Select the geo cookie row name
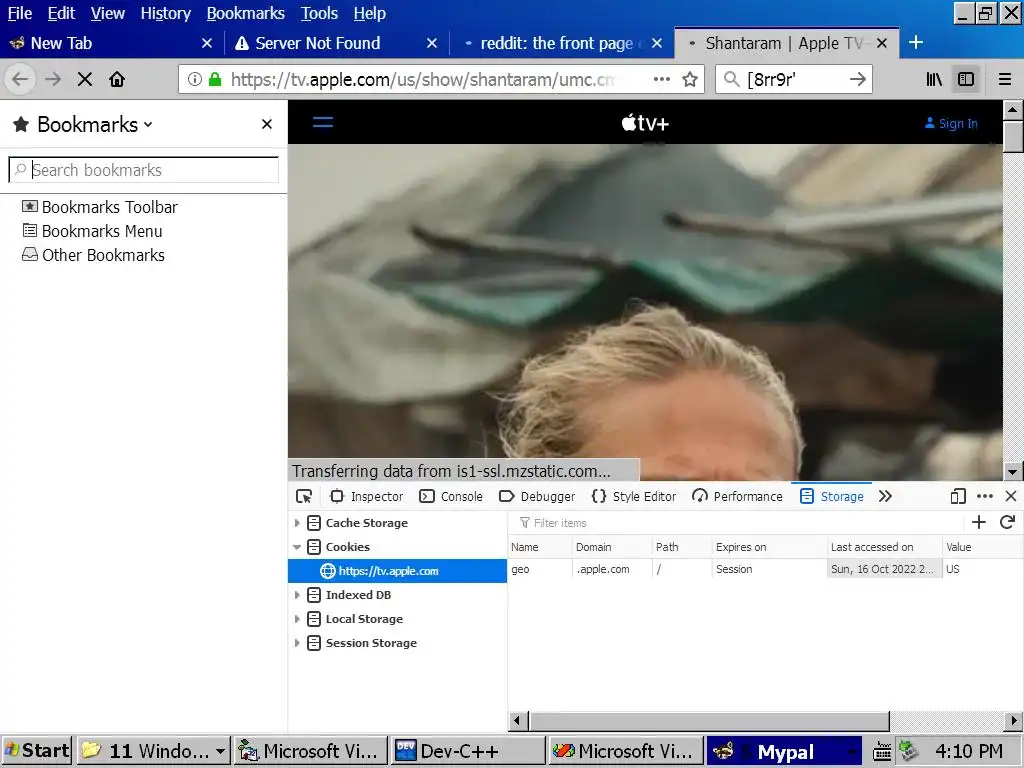 (520, 569)
